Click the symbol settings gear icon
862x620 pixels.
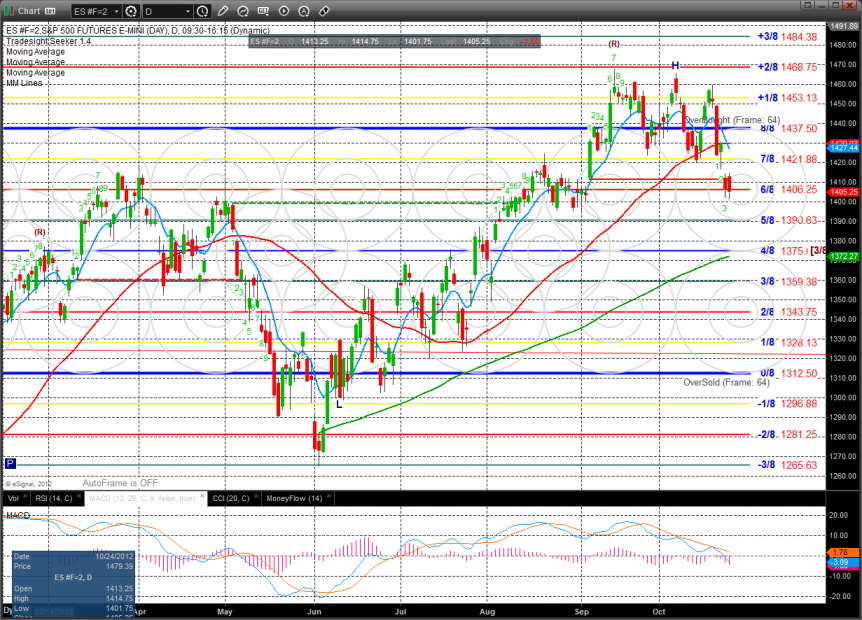(x=129, y=11)
